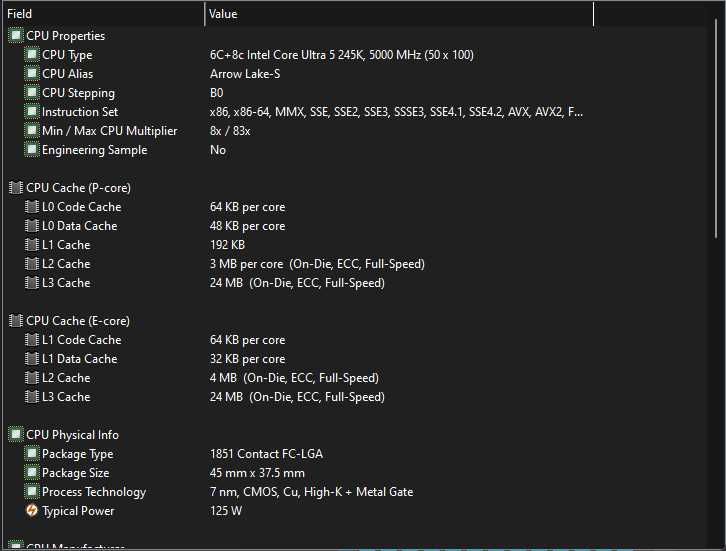Click the CPU Cache (E-core) group icon
This screenshot has height=551, width=726.
point(16,320)
